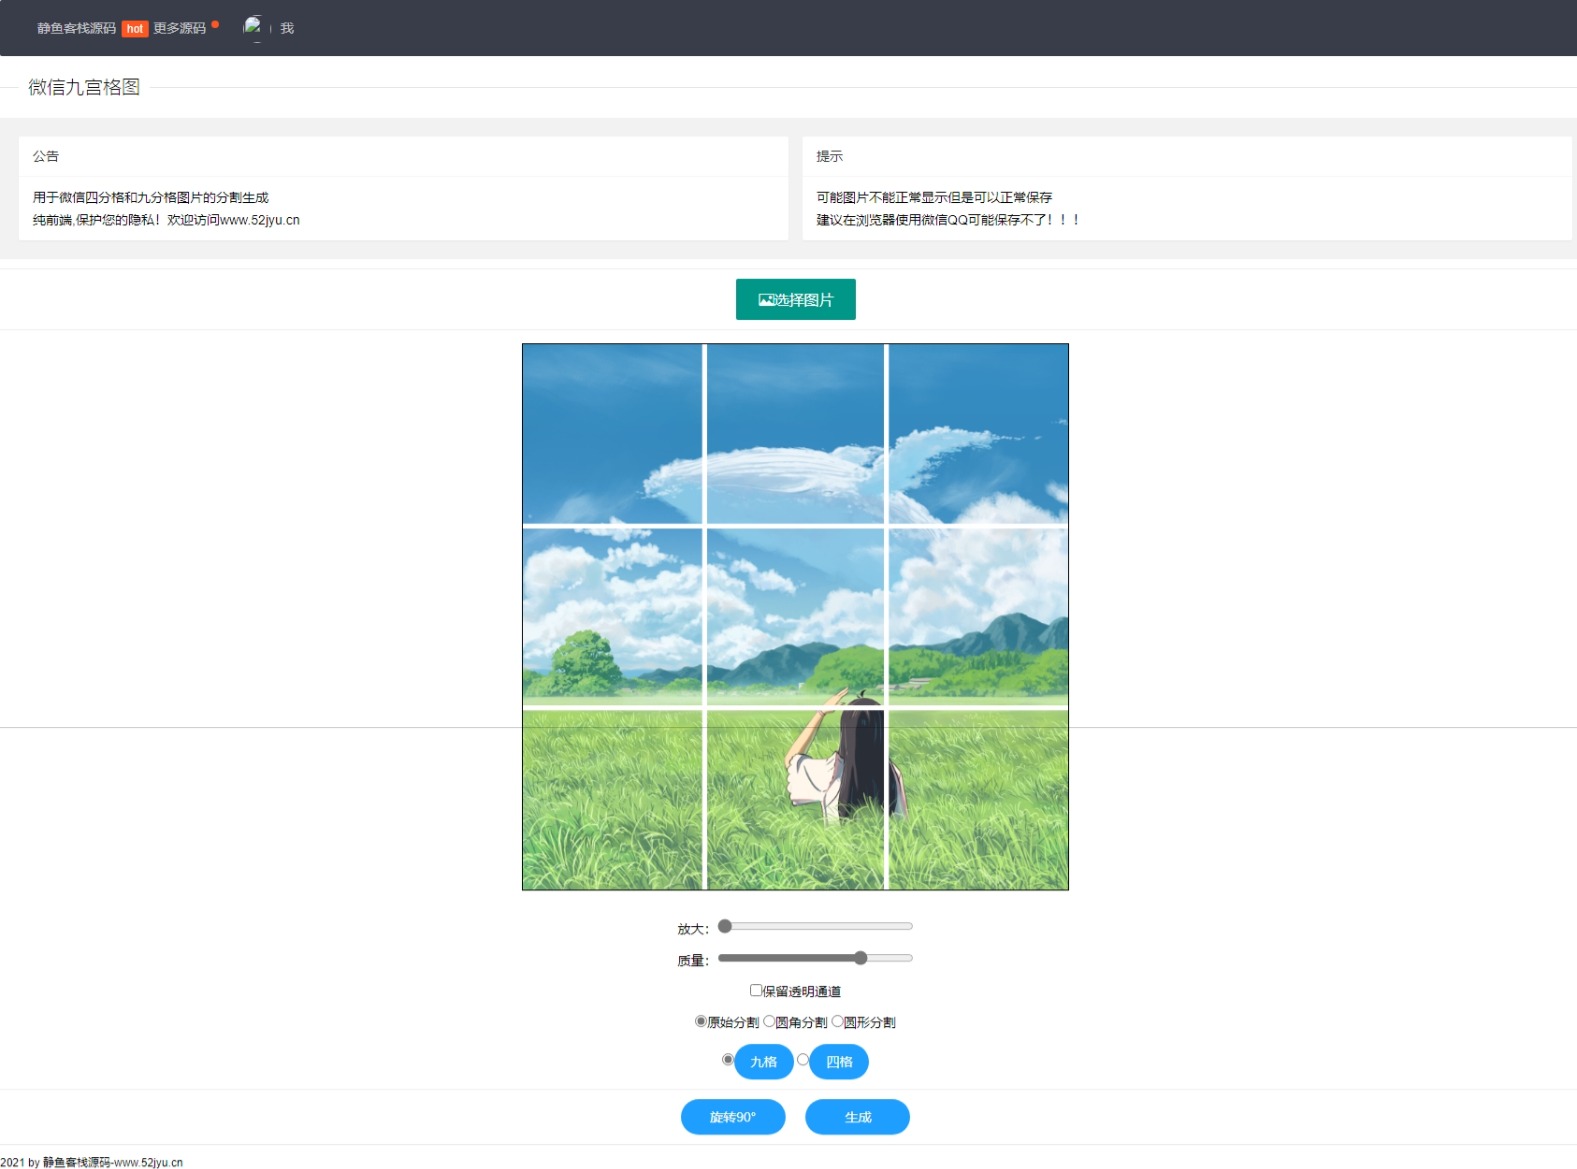This screenshot has height=1169, width=1577.
Task: Open the 静鱼客栈源码 menu item
Action: [x=76, y=29]
